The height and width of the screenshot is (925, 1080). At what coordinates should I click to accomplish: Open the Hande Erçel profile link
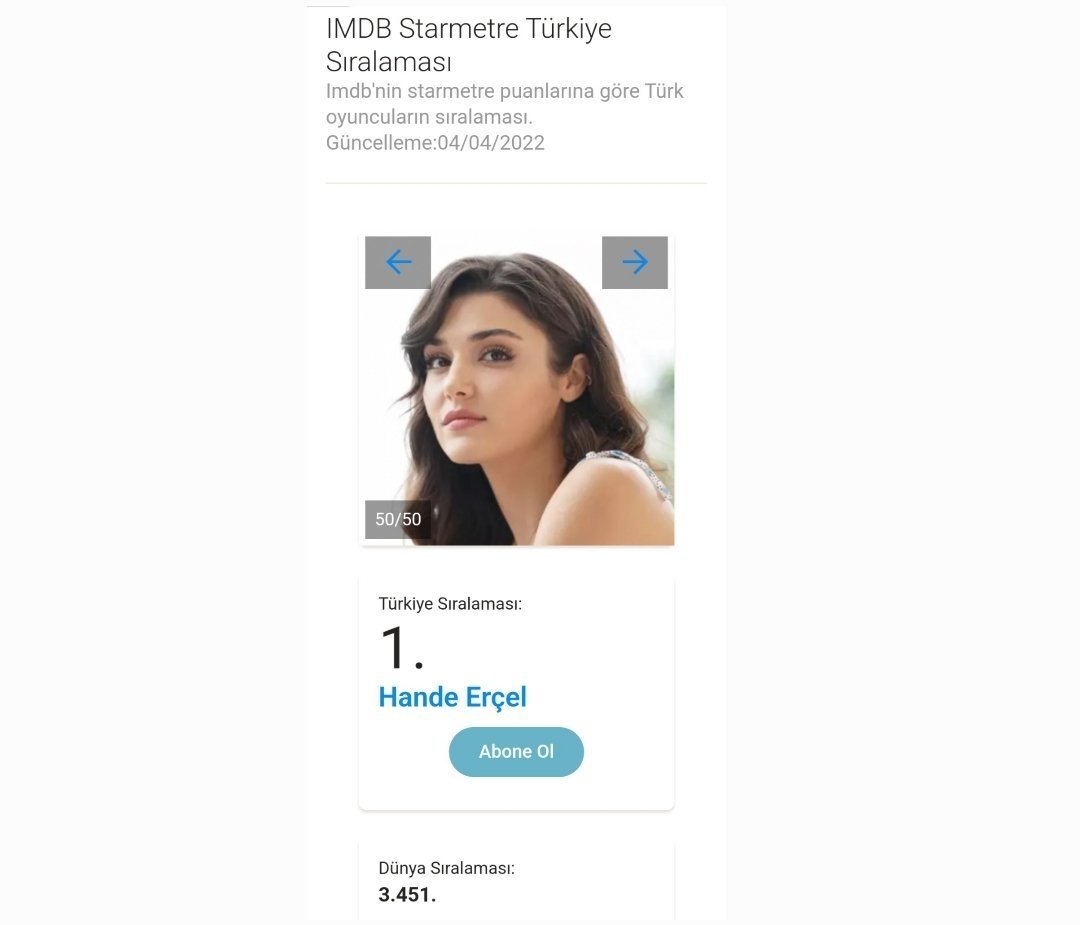[x=453, y=697]
